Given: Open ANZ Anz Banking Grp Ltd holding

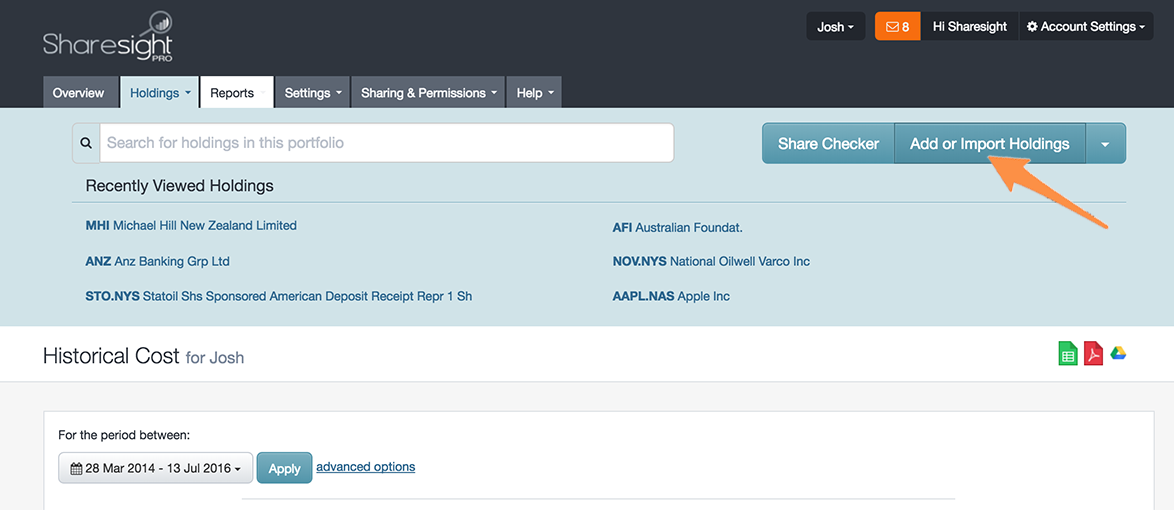Looking at the screenshot, I should click(157, 261).
